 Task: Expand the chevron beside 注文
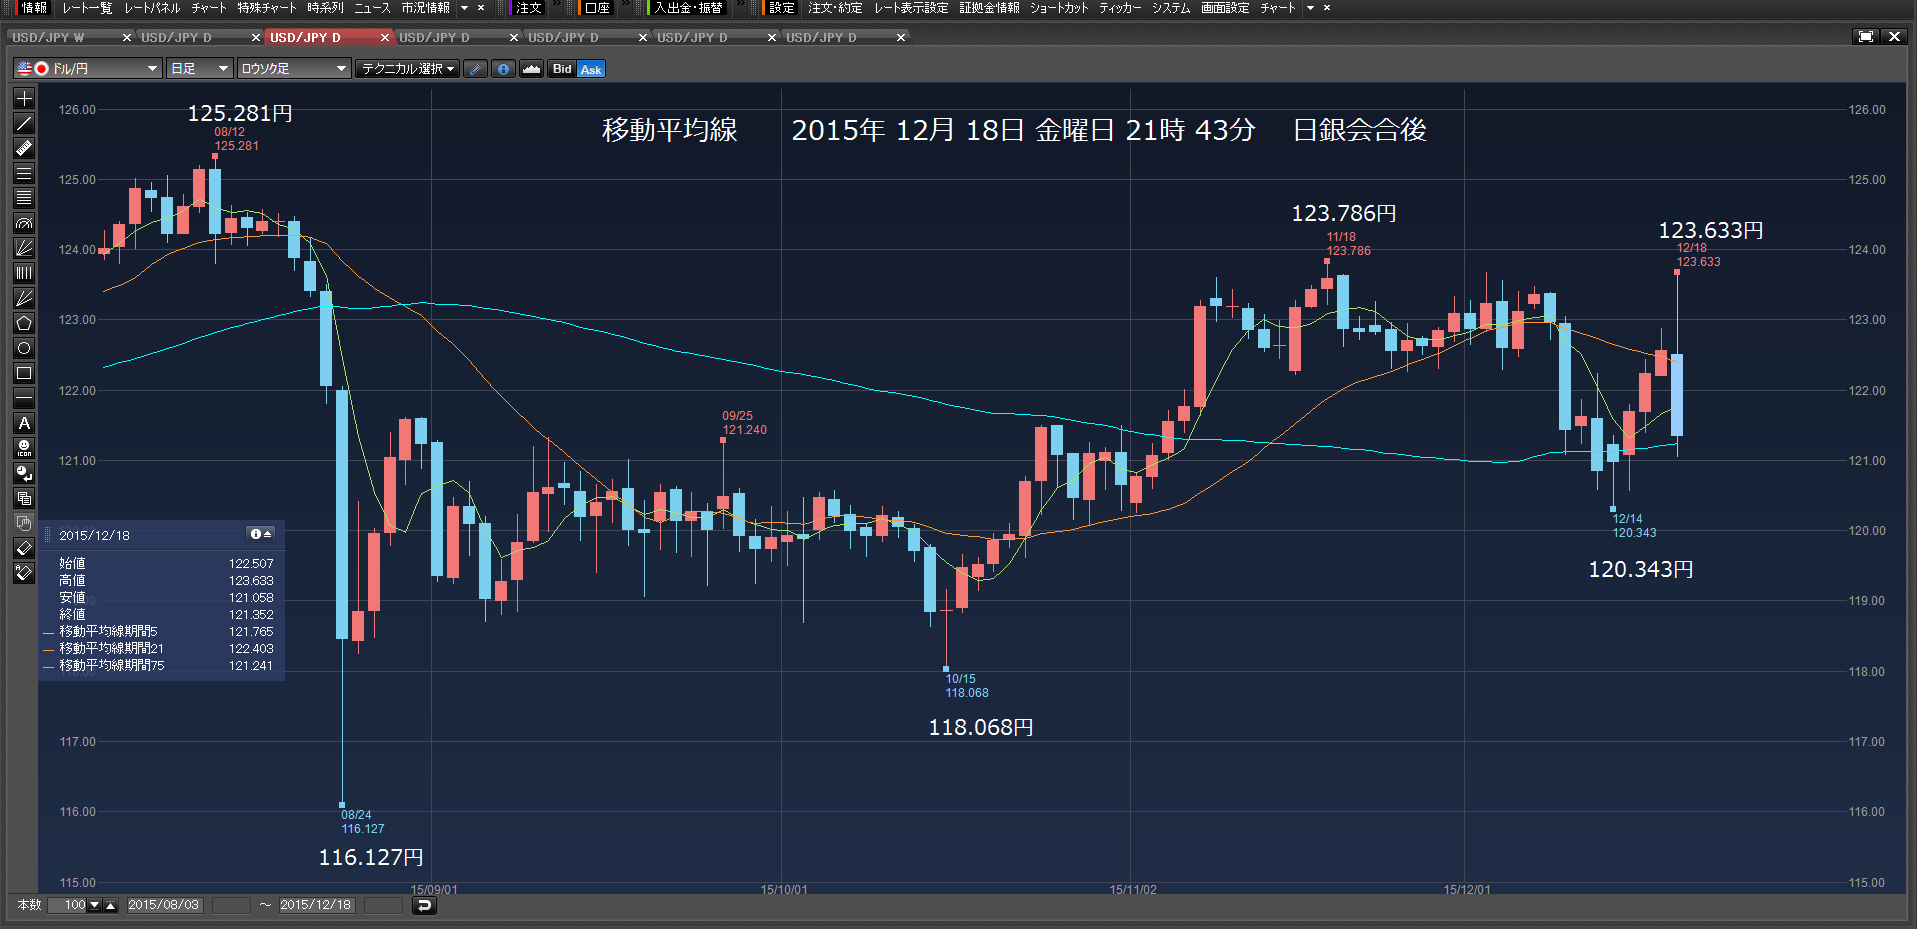click(x=557, y=6)
